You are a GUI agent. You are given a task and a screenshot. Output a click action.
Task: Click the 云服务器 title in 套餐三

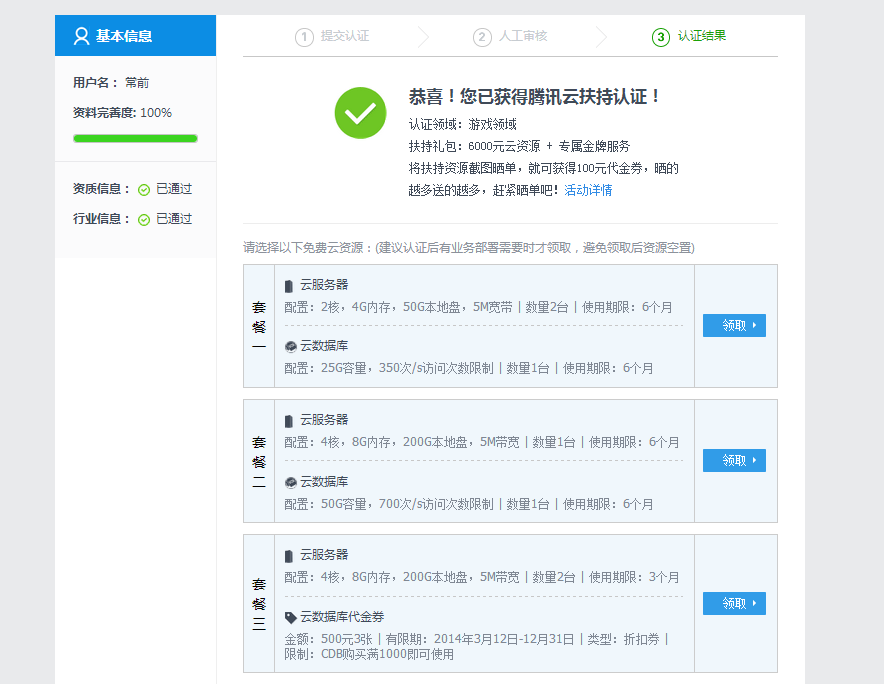(x=324, y=555)
